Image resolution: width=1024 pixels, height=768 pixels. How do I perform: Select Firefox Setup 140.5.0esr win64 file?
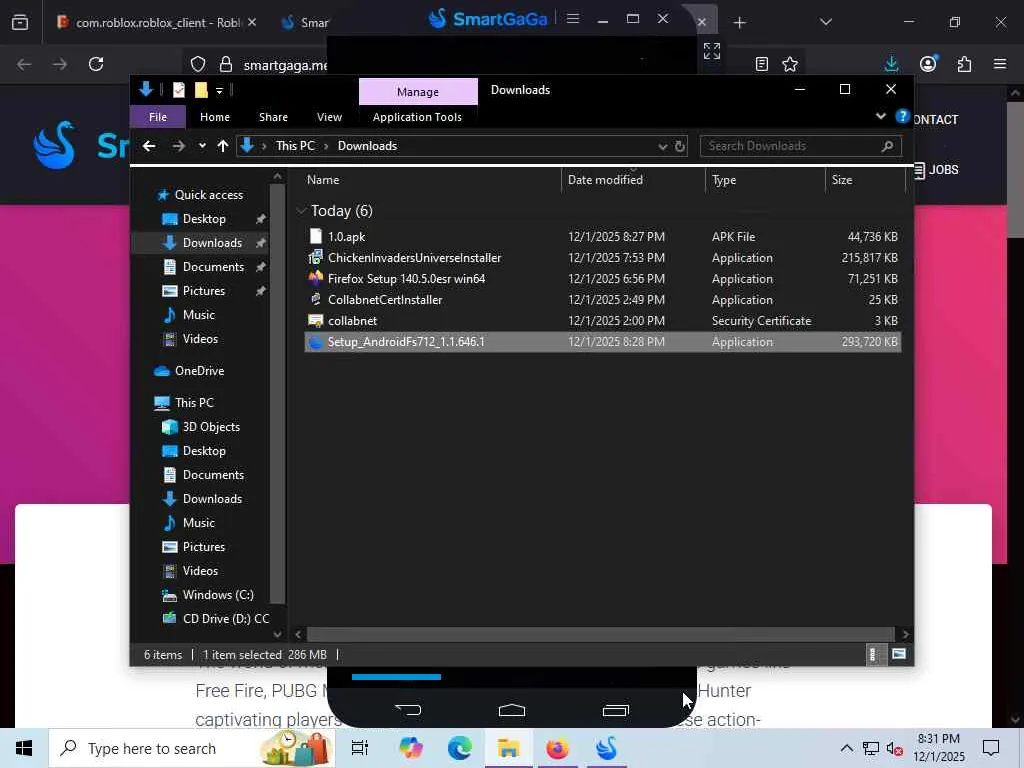coord(603,278)
